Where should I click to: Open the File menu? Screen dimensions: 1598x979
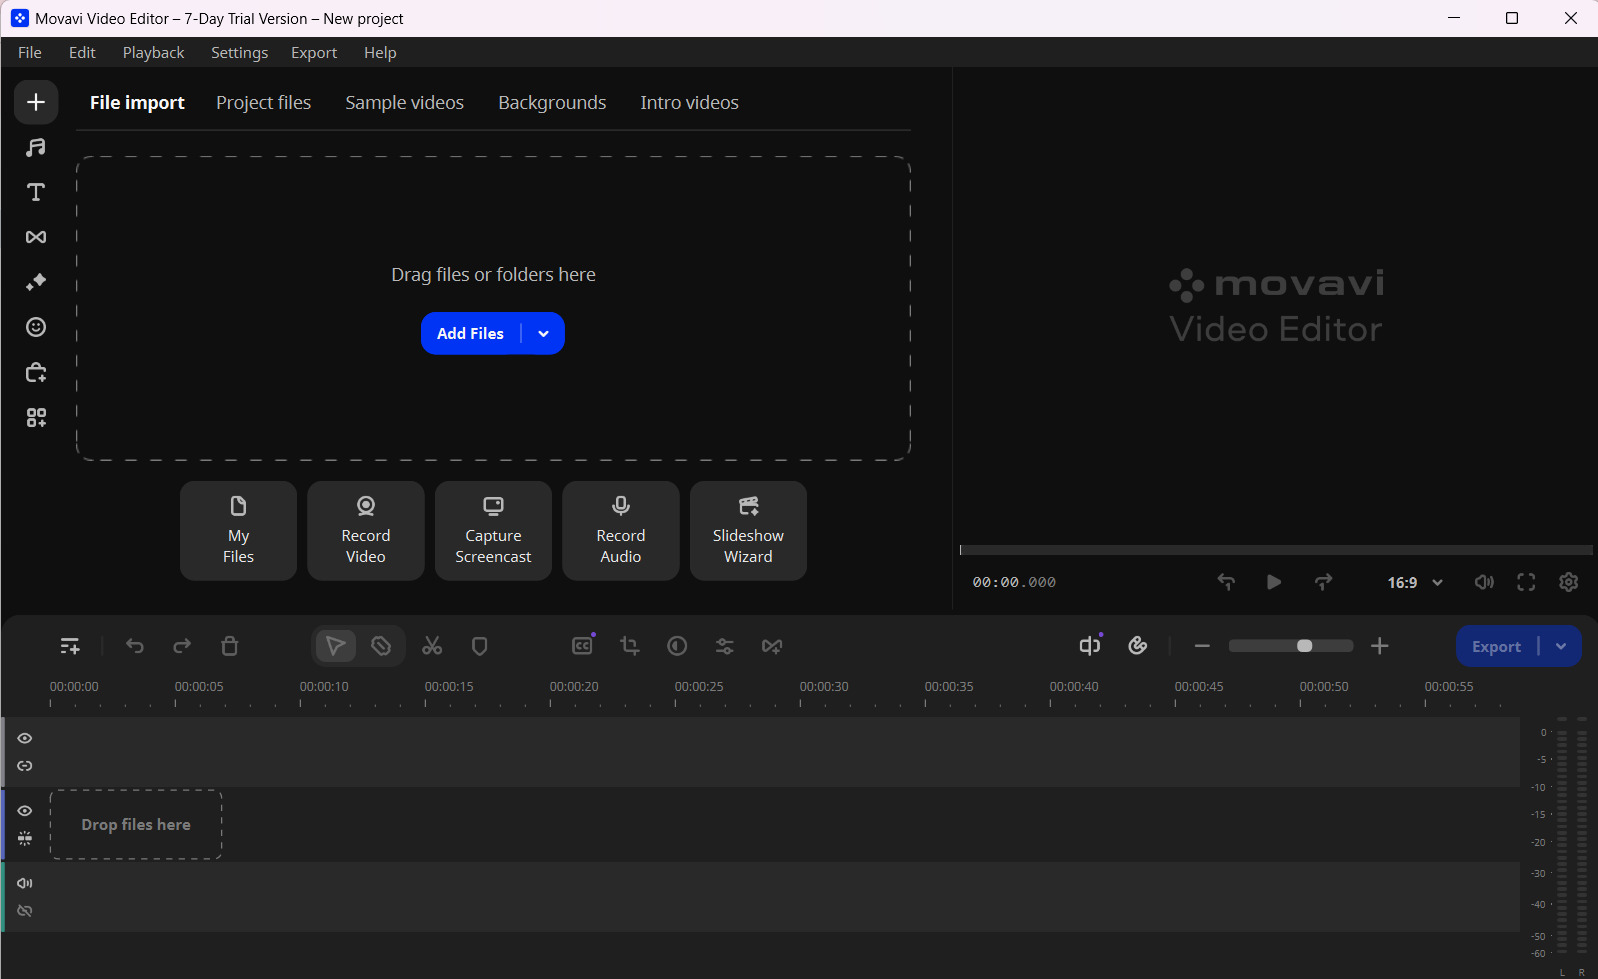(x=30, y=53)
